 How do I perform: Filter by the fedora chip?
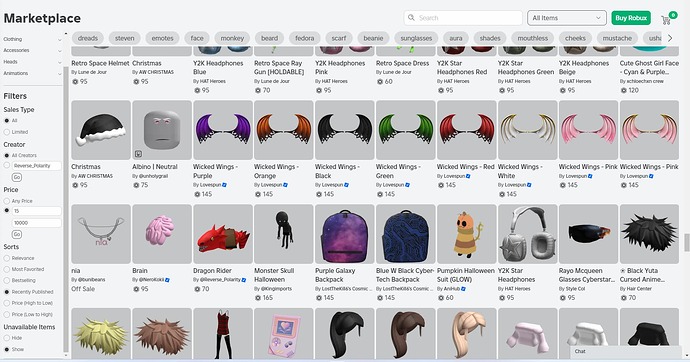(x=305, y=38)
